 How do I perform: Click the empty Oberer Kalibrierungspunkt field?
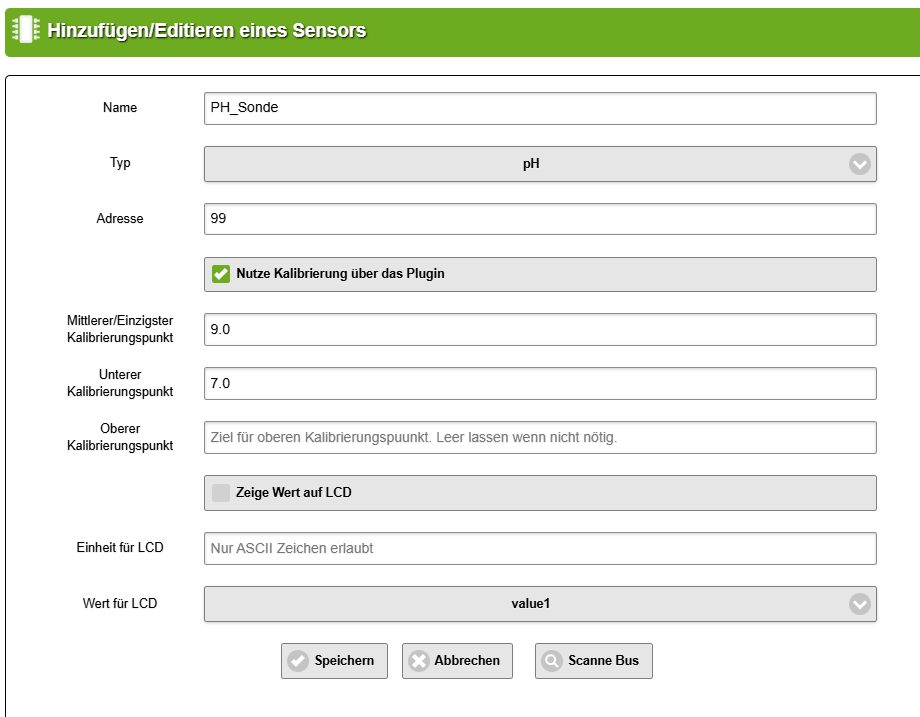click(x=540, y=437)
